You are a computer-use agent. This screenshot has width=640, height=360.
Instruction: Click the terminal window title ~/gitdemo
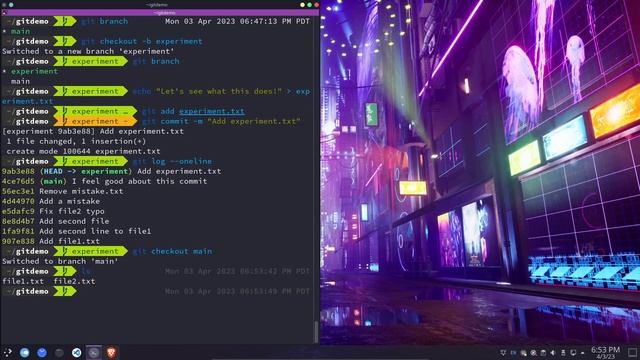coord(157,5)
